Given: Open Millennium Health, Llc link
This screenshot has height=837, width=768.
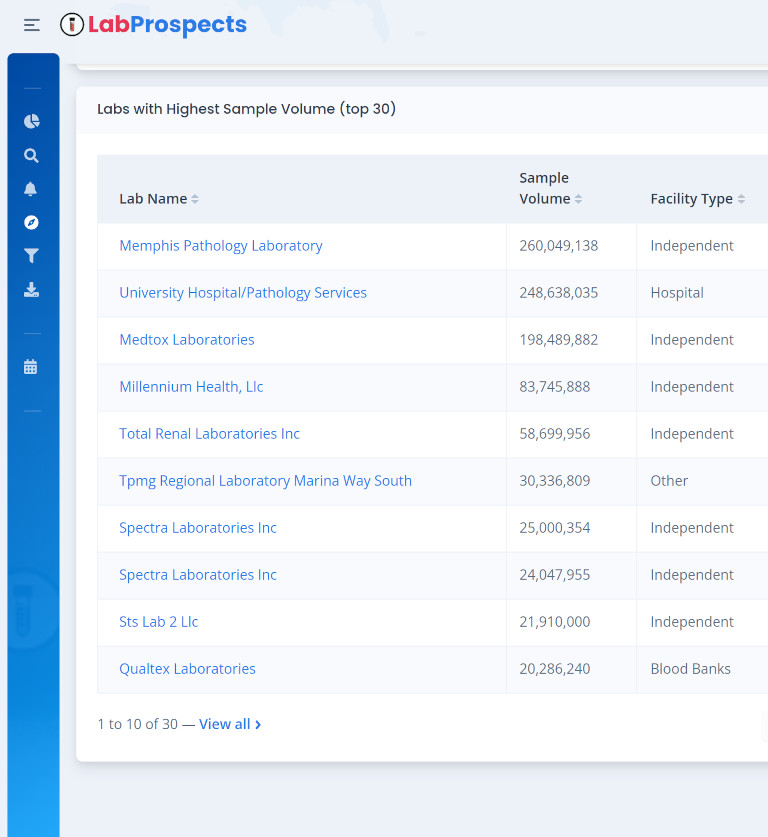Looking at the screenshot, I should point(191,386).
